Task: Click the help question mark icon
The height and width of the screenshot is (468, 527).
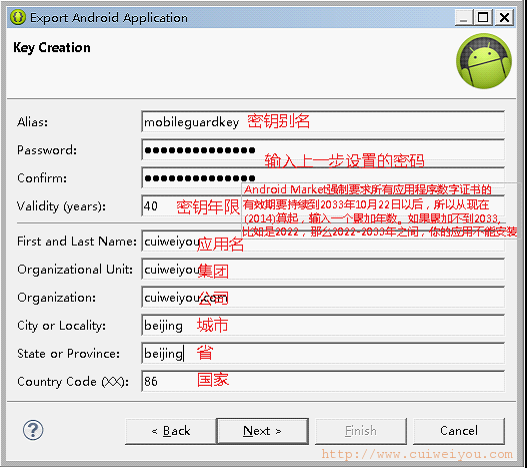Action: click(33, 430)
